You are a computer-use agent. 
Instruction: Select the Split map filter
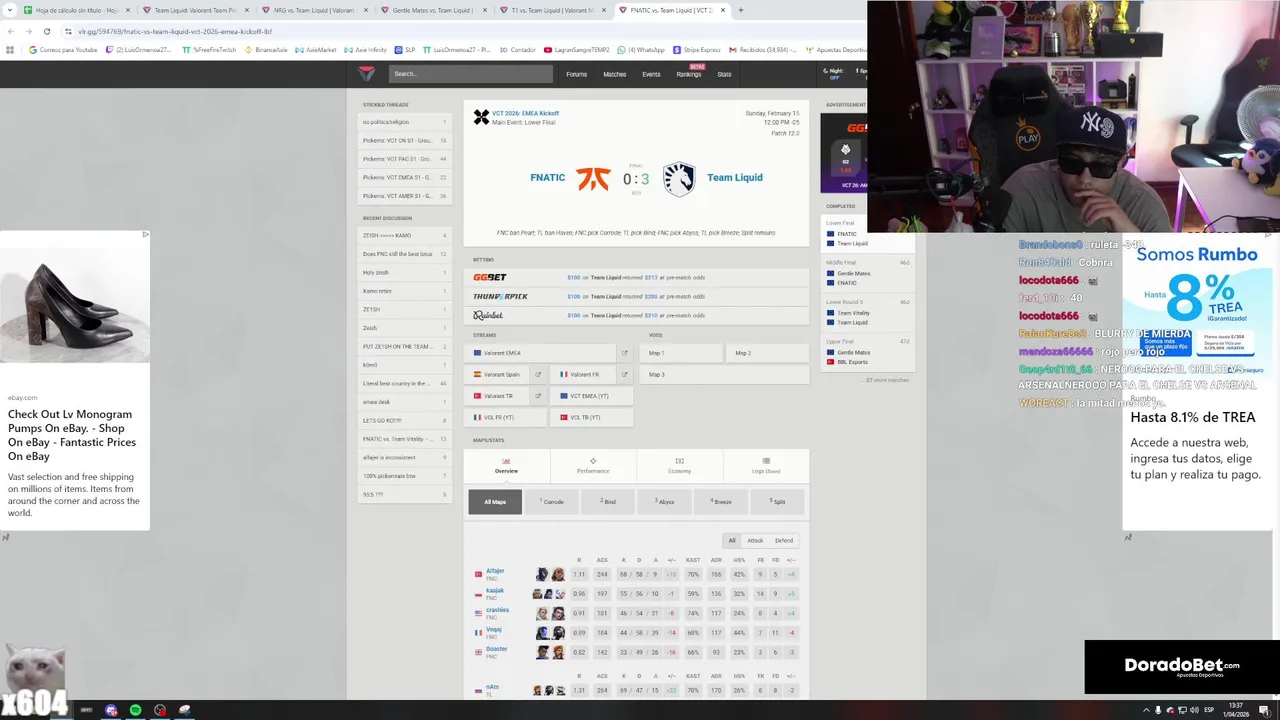tap(777, 502)
